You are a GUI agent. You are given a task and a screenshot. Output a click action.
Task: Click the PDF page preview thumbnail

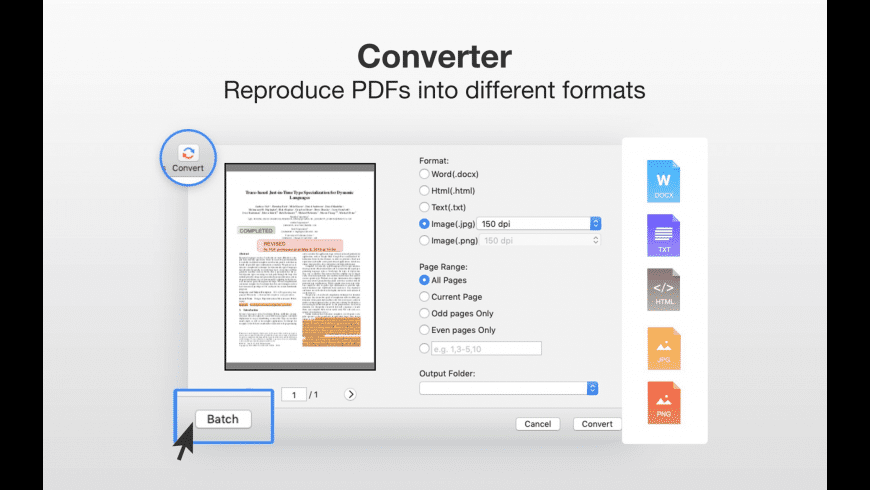[300, 267]
